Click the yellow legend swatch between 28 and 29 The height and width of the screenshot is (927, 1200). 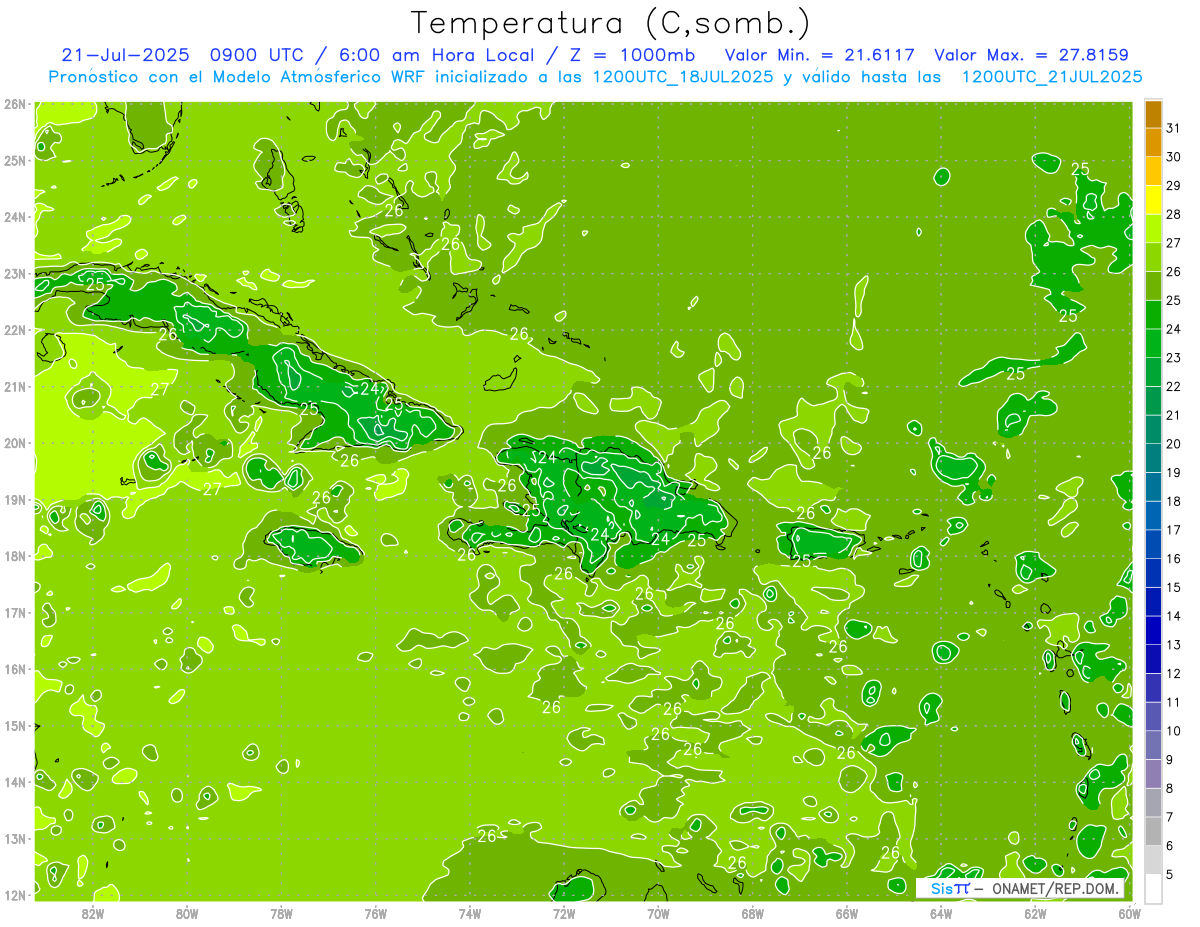[x=1153, y=200]
